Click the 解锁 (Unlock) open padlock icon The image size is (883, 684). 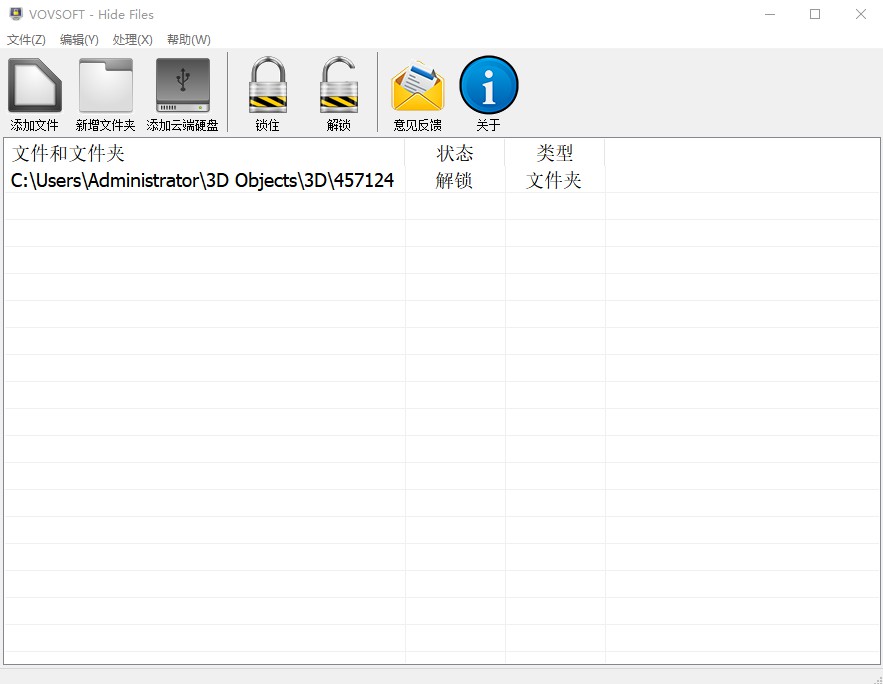pyautogui.click(x=338, y=84)
